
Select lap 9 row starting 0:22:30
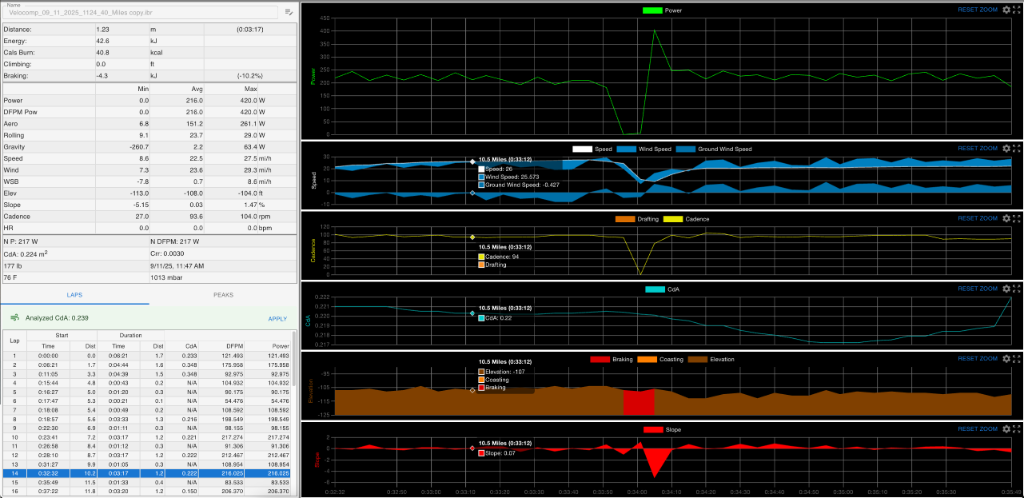[146, 428]
